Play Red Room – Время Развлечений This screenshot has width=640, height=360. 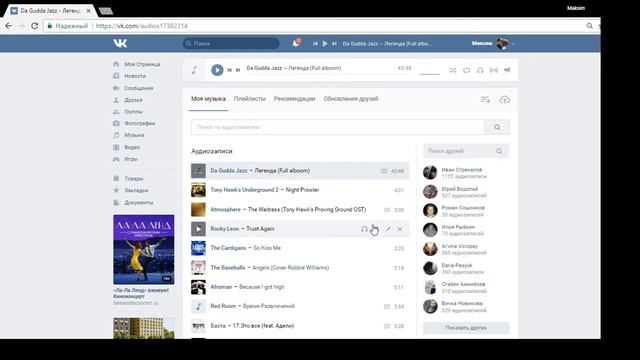tap(198, 306)
